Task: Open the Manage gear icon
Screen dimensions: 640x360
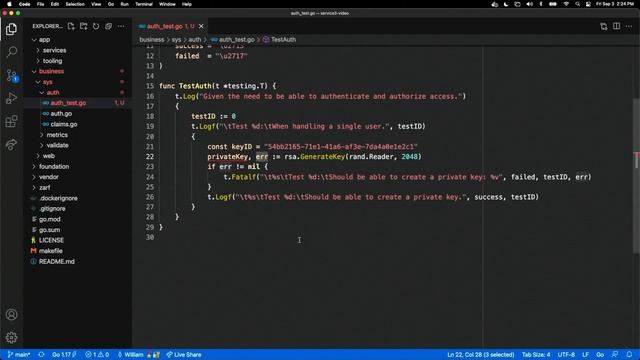Action: click(11, 338)
